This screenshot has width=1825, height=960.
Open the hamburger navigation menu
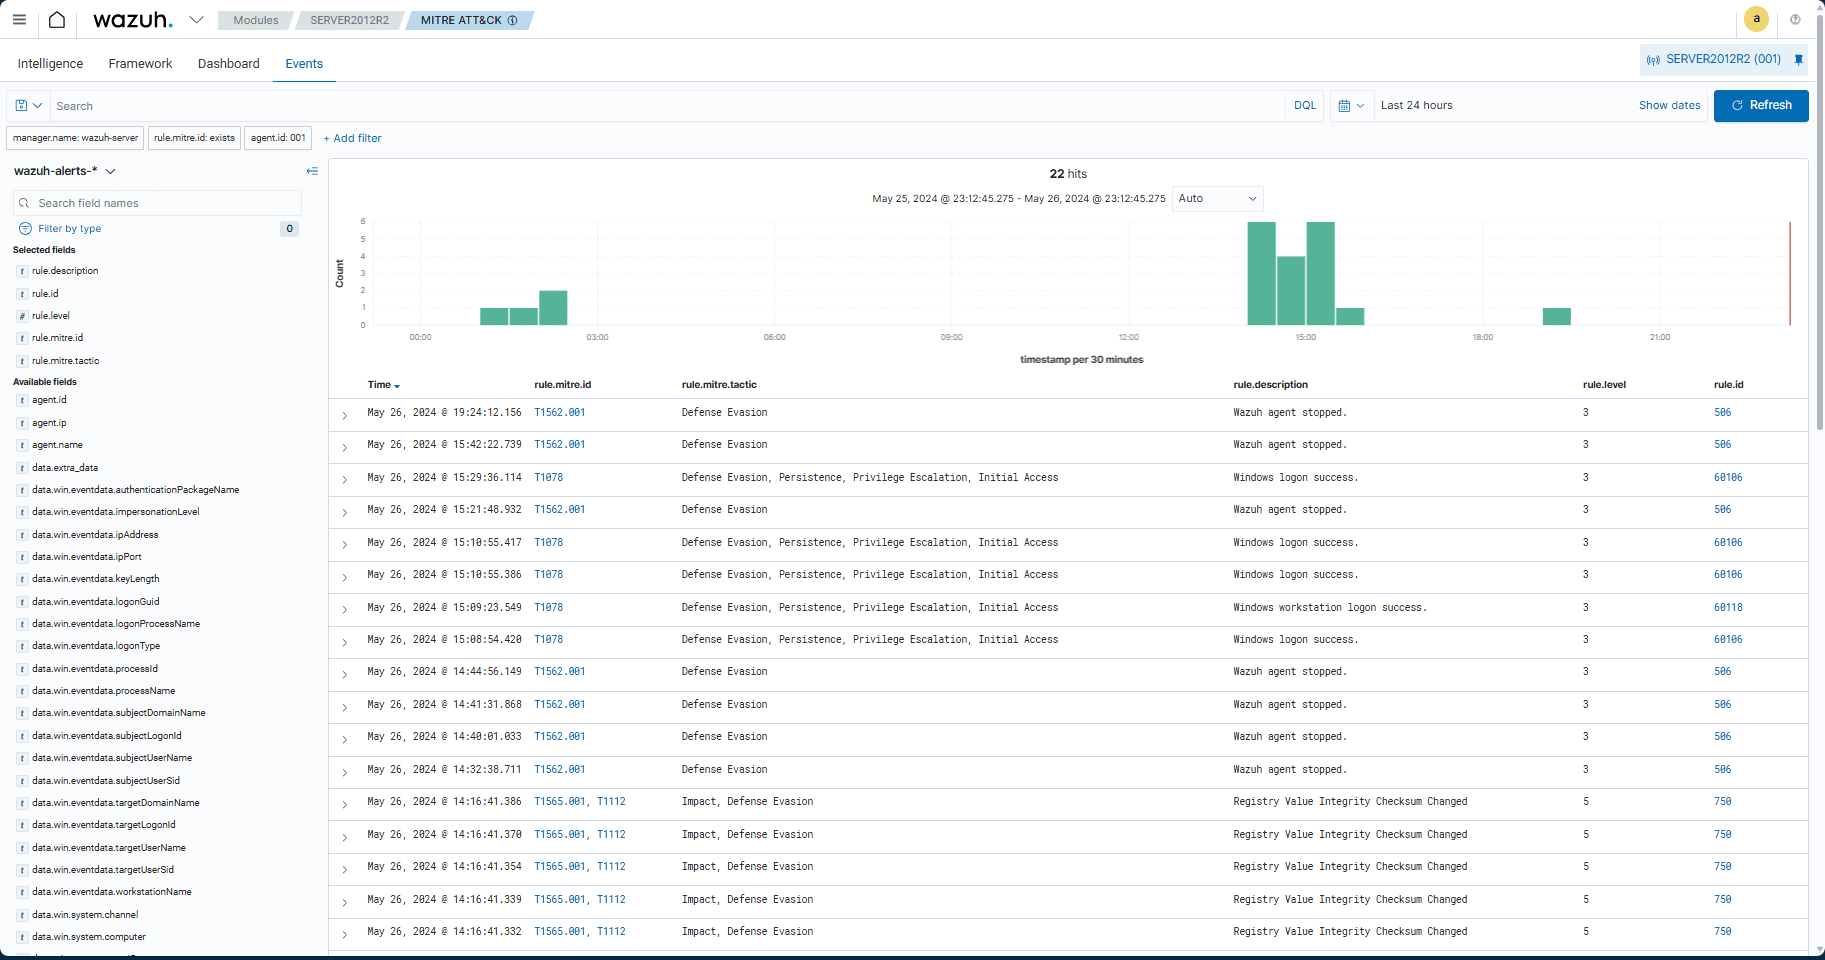pos(19,20)
